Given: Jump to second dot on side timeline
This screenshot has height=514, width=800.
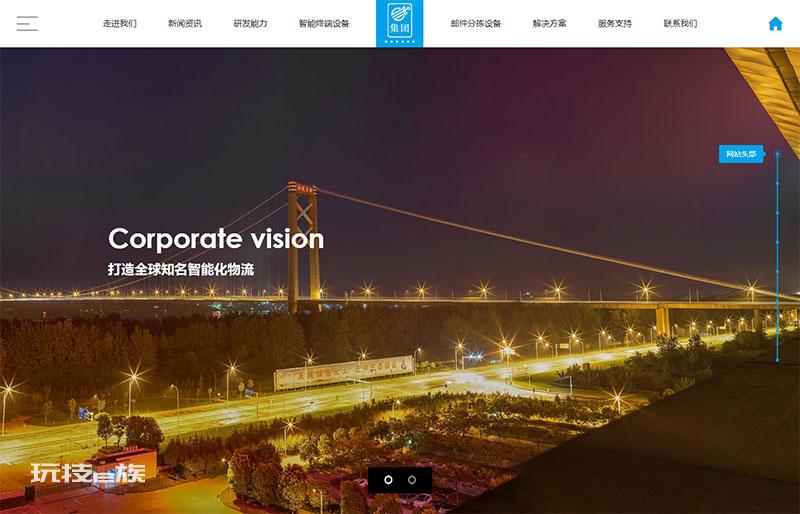Looking at the screenshot, I should tap(777, 183).
